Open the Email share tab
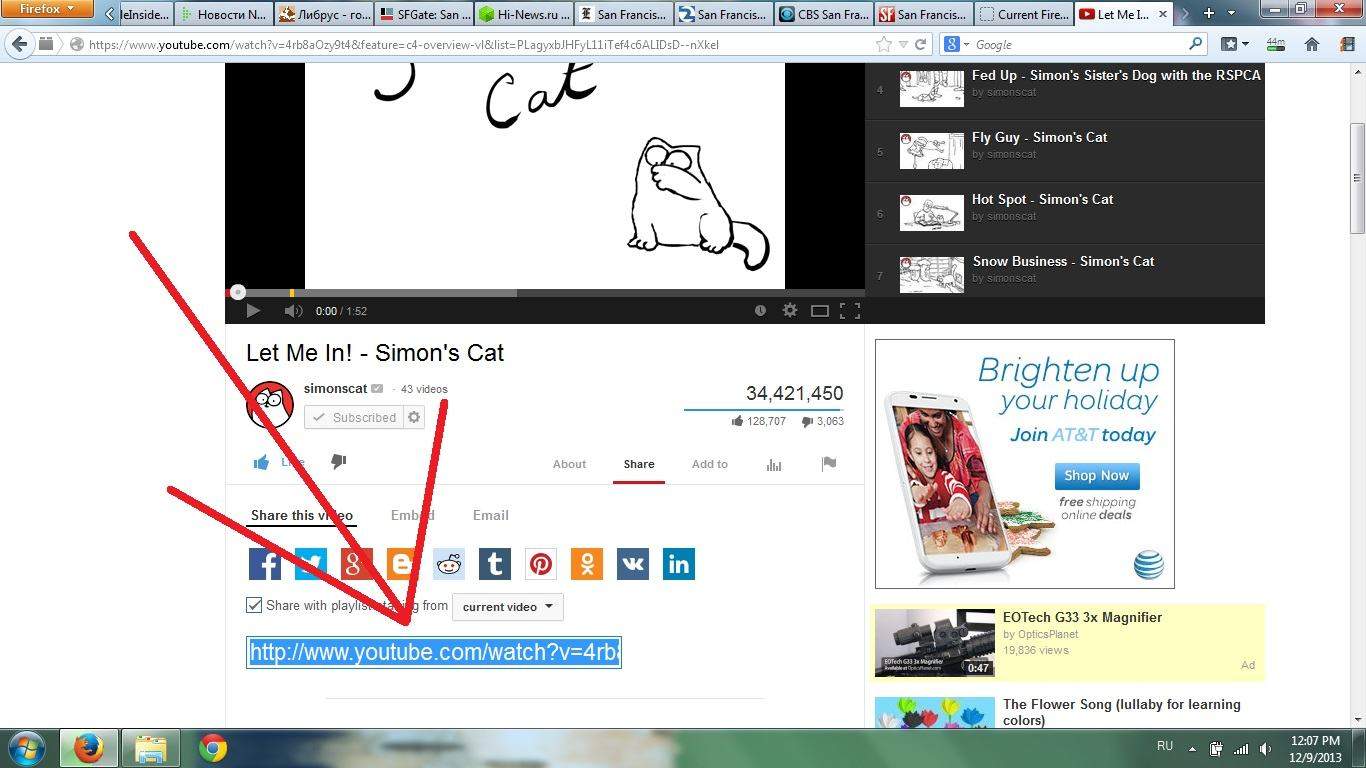 491,515
